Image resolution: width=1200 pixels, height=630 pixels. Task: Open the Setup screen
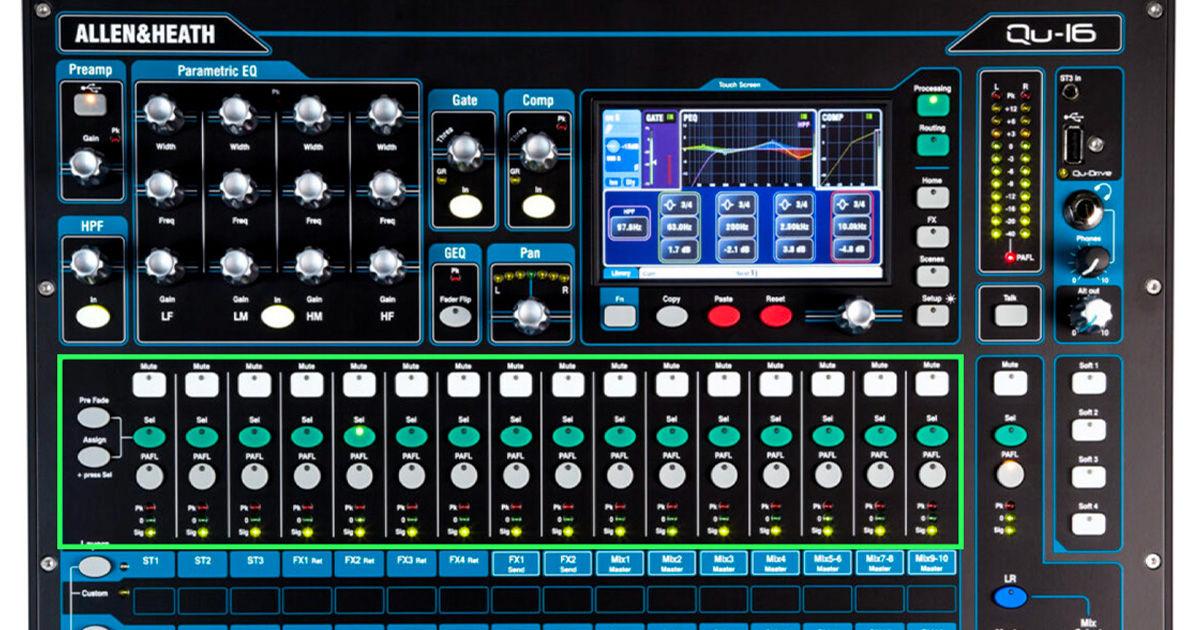[932, 315]
